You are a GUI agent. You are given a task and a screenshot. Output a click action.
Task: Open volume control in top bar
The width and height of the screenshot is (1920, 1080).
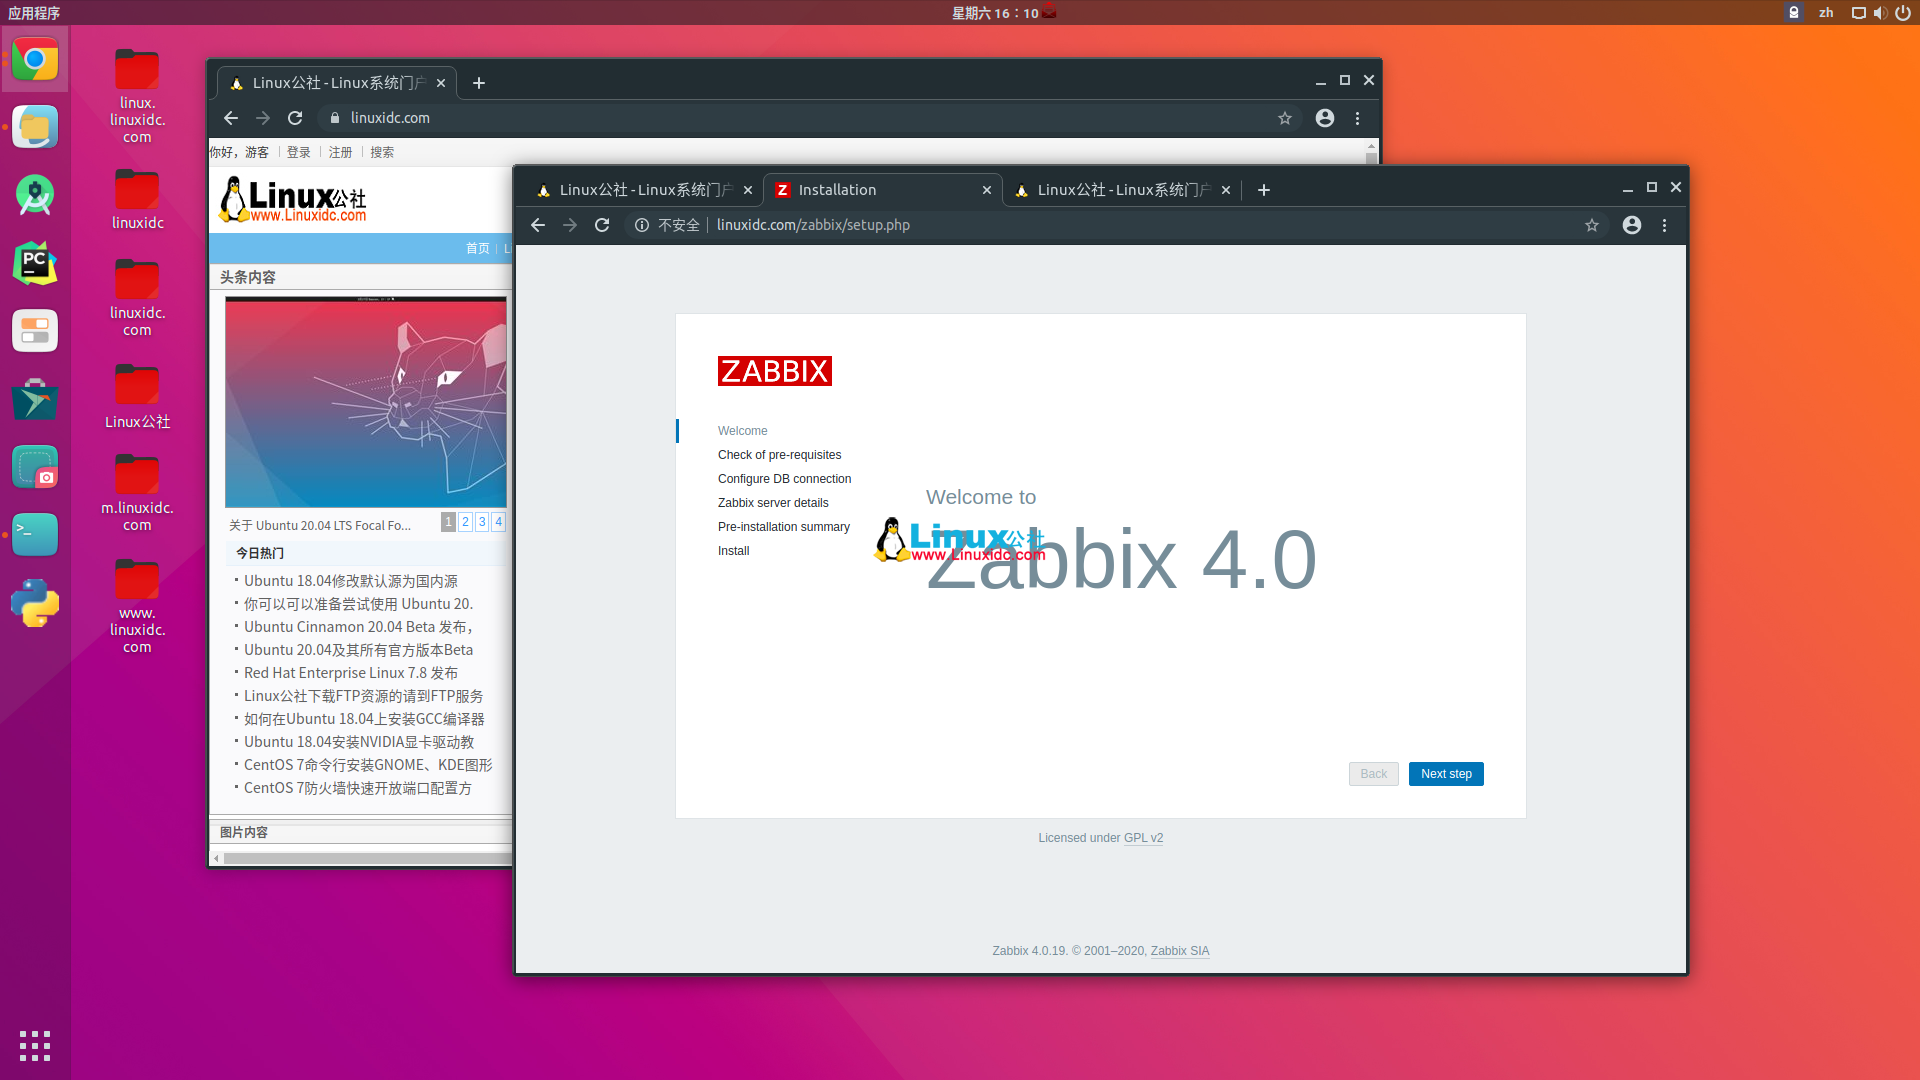pos(1880,13)
